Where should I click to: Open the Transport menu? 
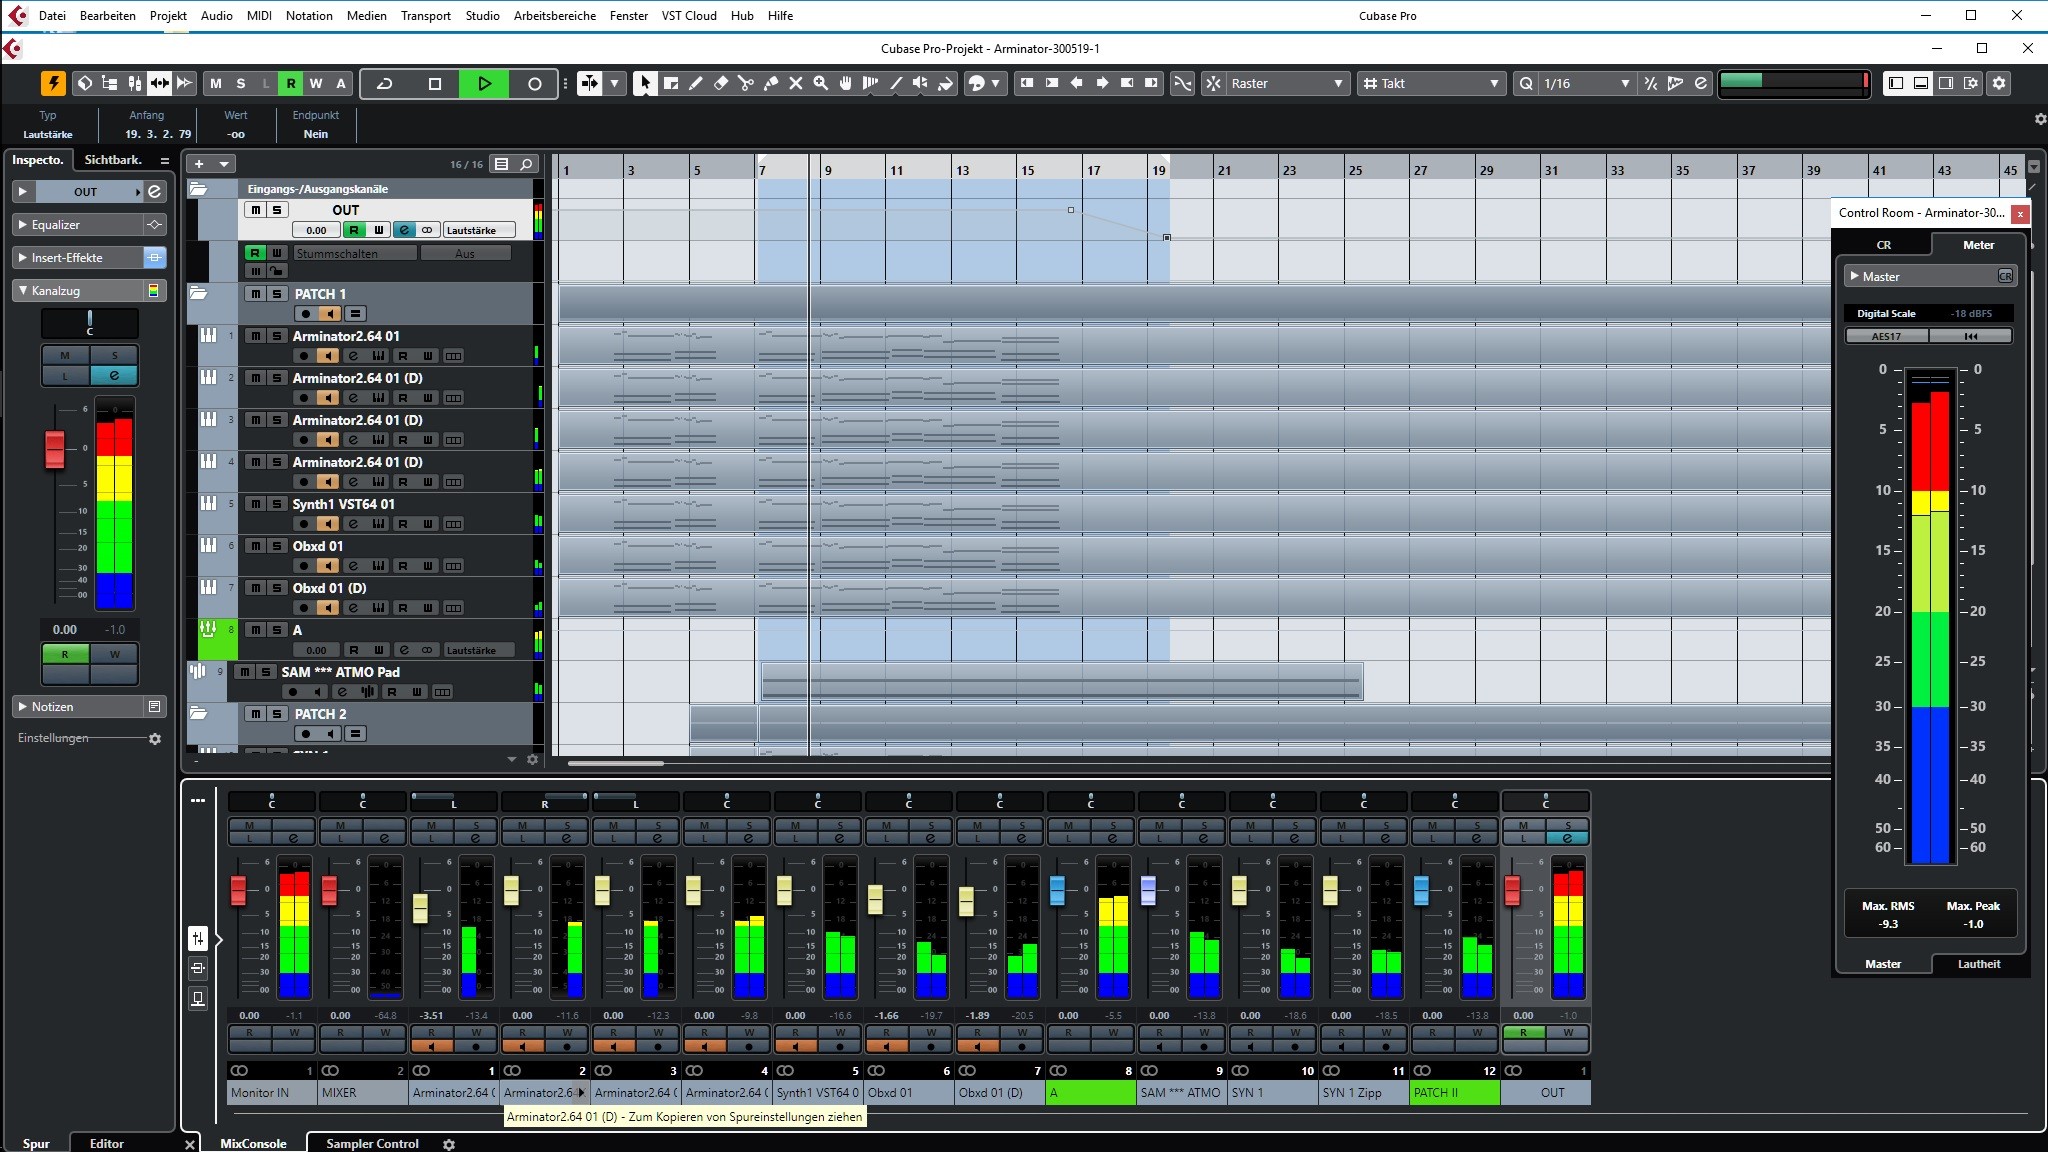pyautogui.click(x=425, y=15)
